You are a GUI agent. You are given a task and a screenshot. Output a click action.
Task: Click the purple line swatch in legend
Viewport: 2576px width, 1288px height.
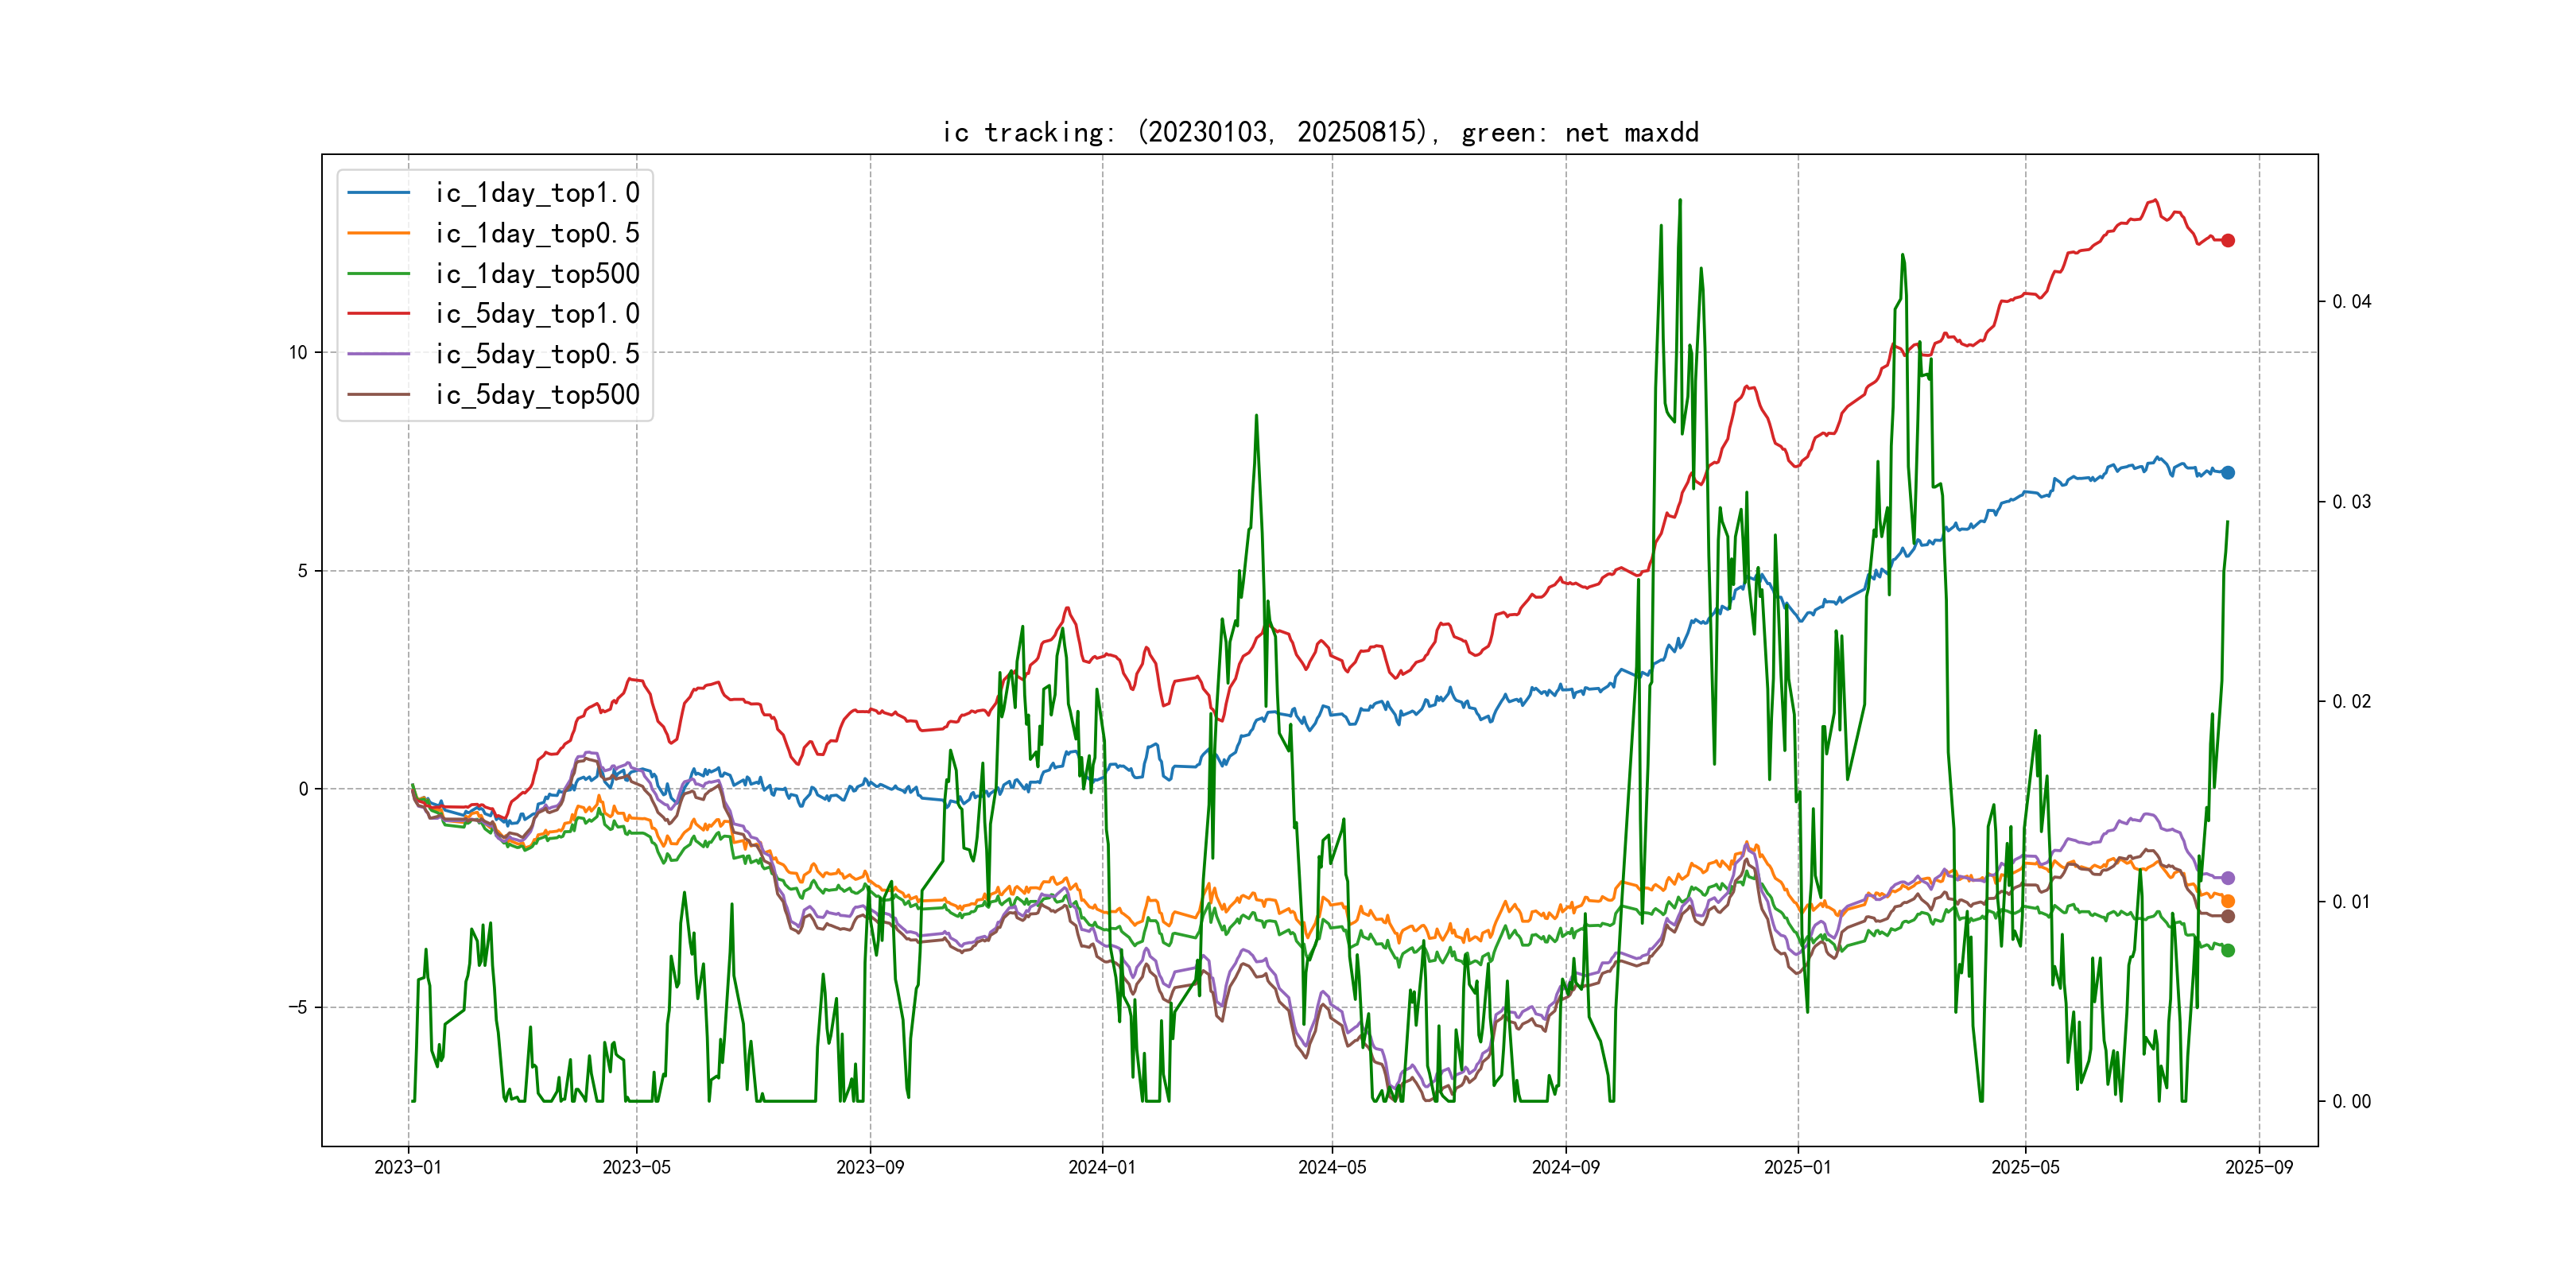[x=379, y=354]
